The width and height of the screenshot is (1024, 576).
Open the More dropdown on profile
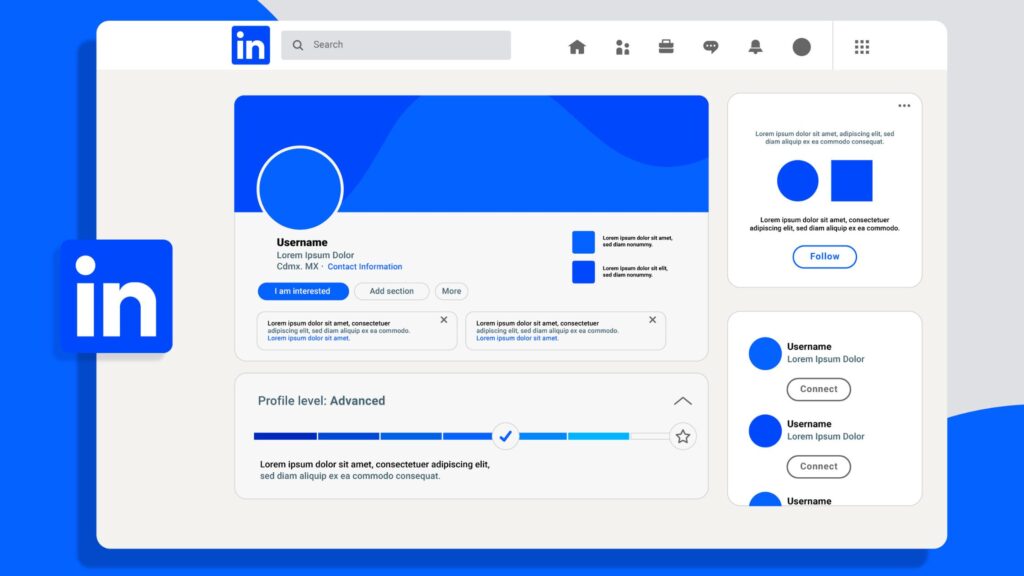(452, 292)
